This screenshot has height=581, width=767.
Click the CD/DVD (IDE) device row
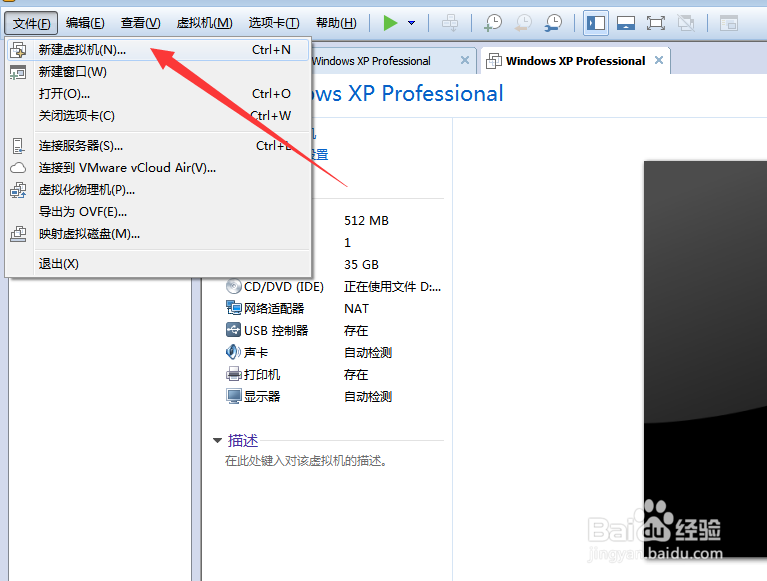point(334,287)
